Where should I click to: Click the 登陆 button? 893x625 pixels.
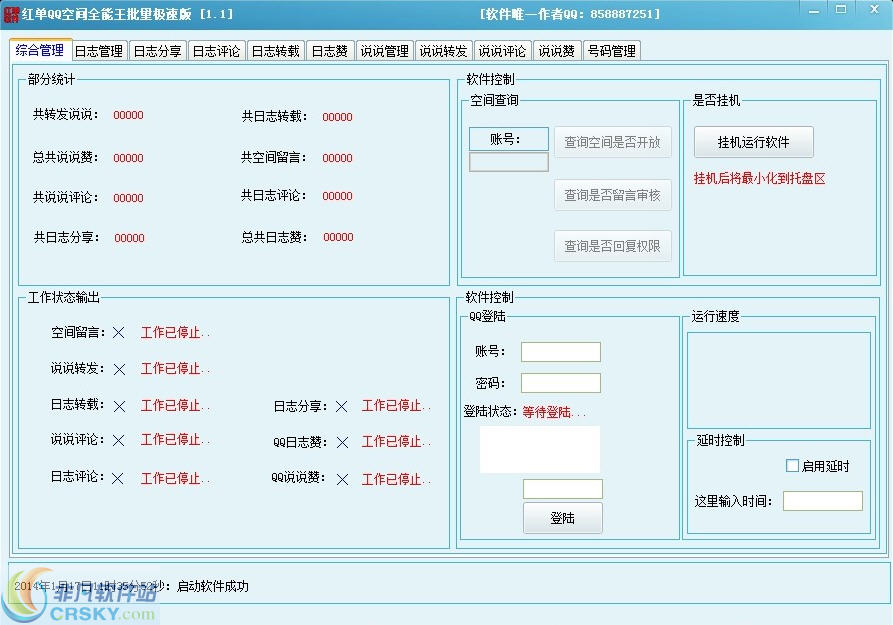563,518
